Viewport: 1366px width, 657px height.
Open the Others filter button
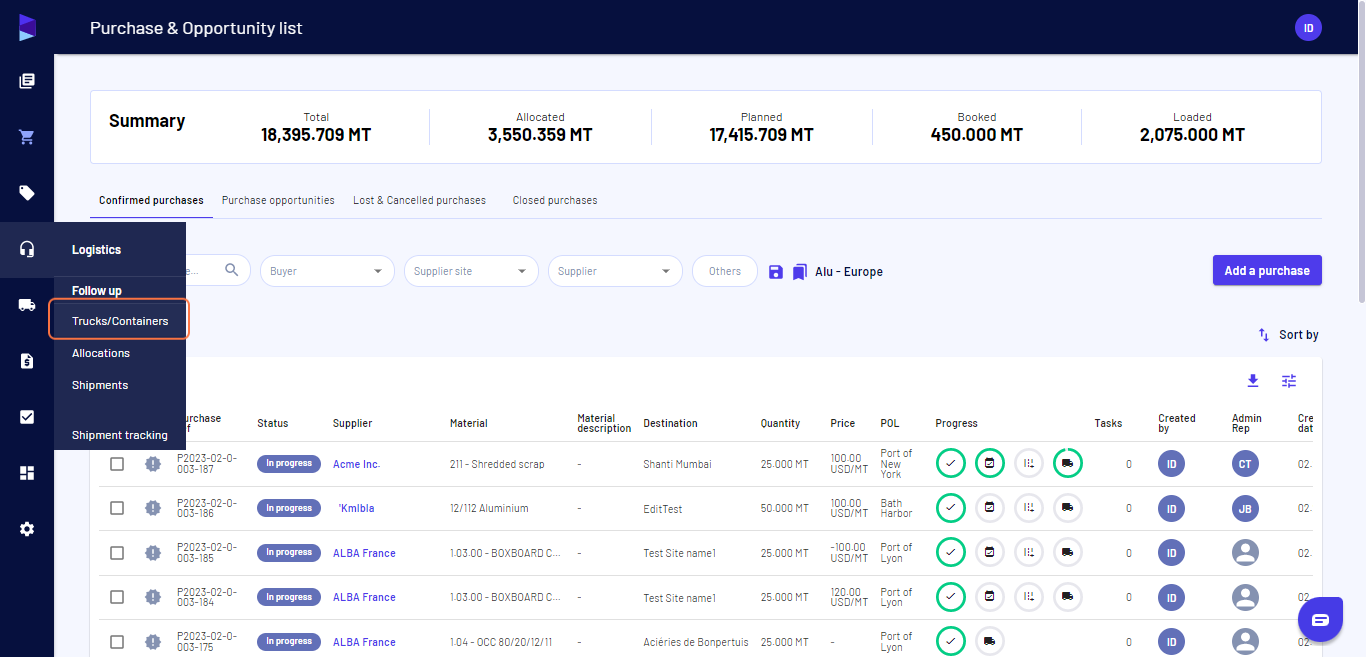(725, 271)
